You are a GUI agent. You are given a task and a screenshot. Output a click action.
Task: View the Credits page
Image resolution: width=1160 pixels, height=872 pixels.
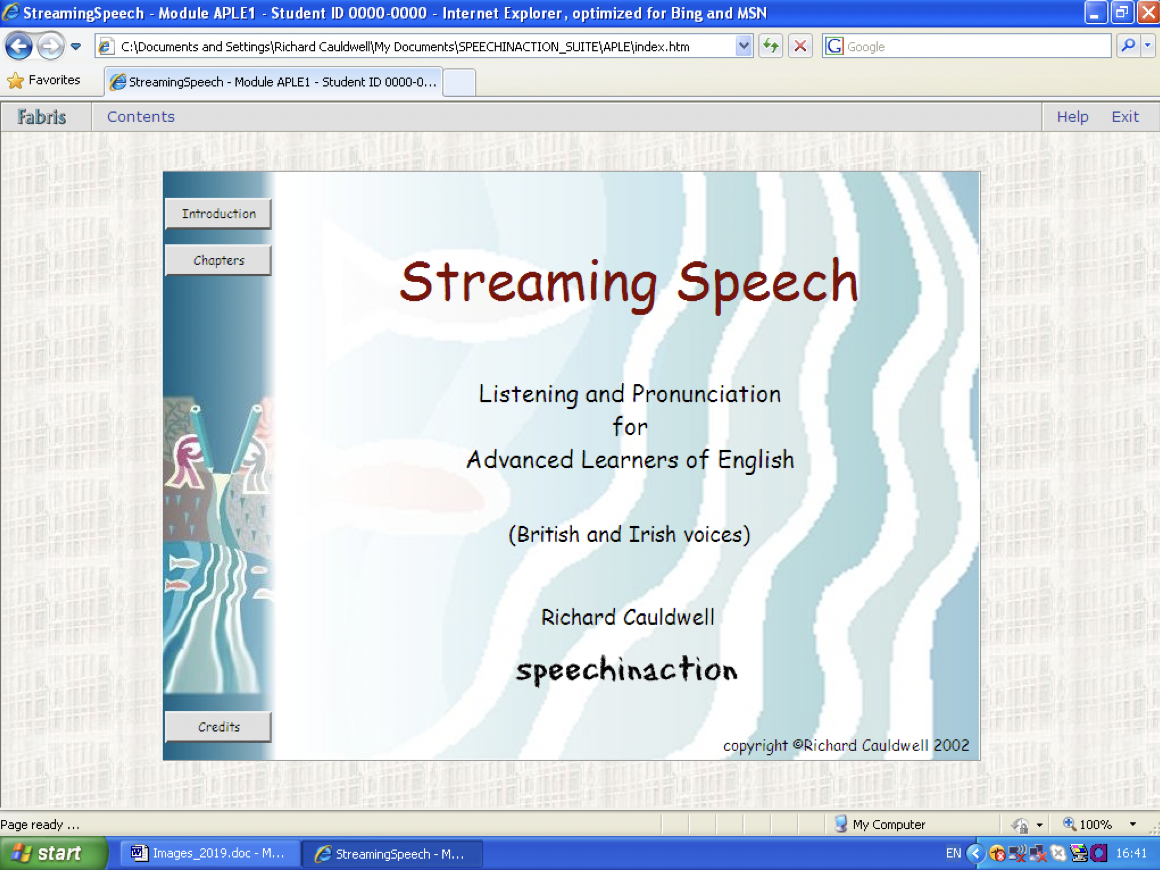[218, 727]
